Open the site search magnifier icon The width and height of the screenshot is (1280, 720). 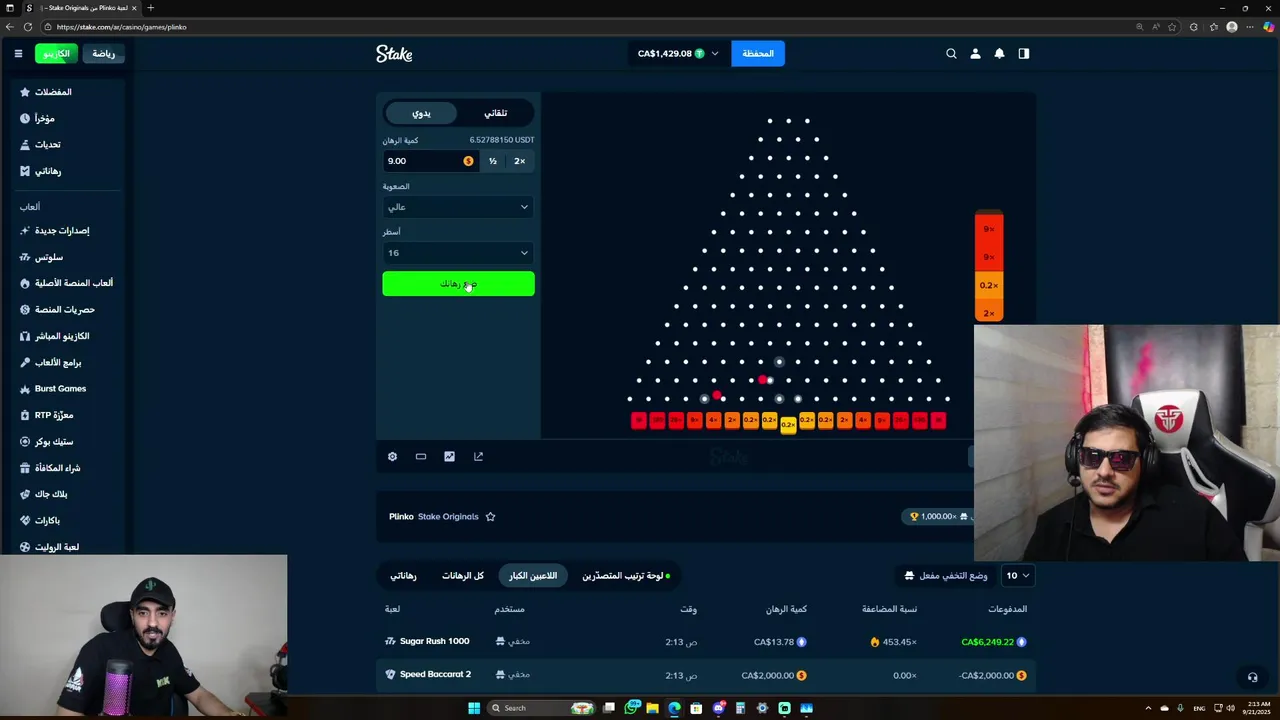coord(951,54)
